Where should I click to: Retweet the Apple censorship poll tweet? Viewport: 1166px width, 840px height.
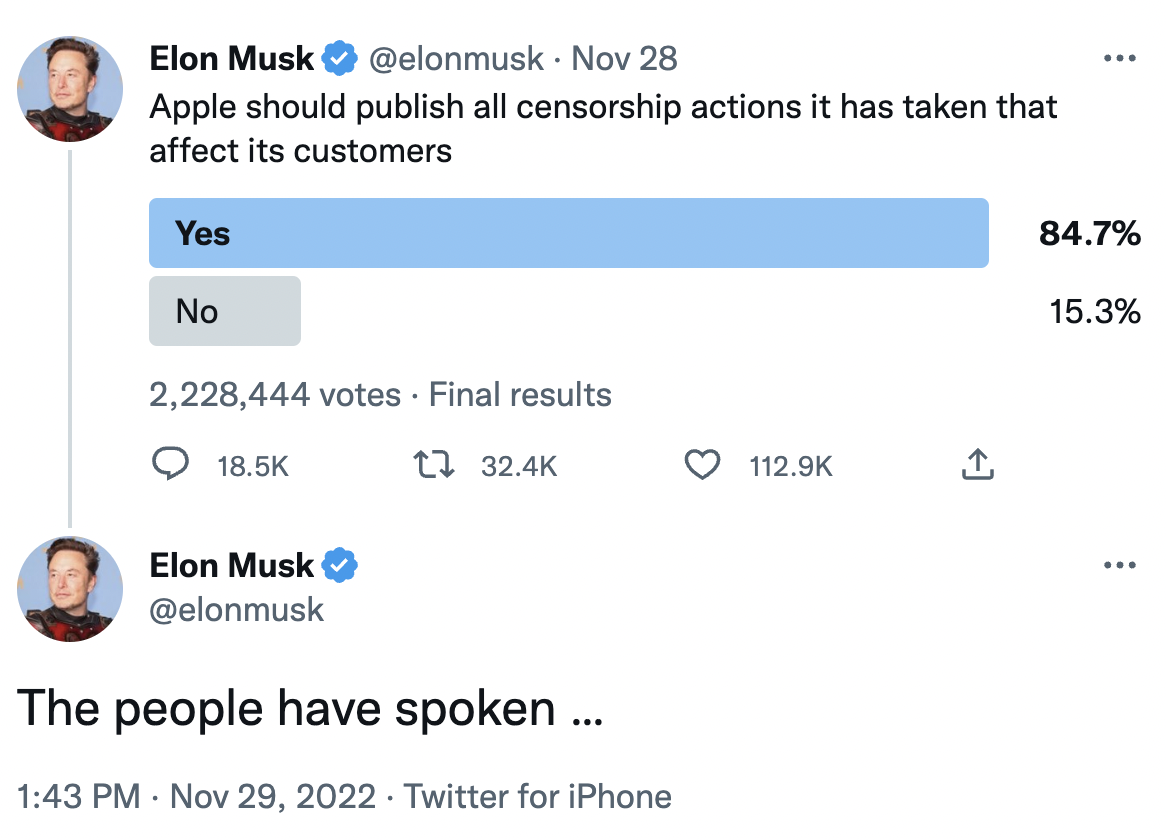pyautogui.click(x=434, y=465)
